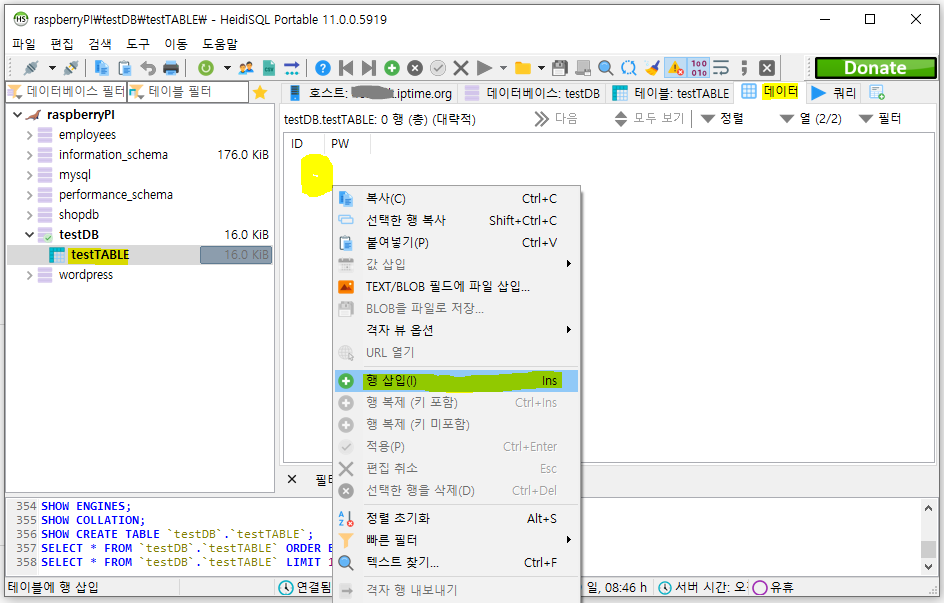Screen dimensions: 944x603
Task: Click the run query play icon
Action: click(484, 68)
